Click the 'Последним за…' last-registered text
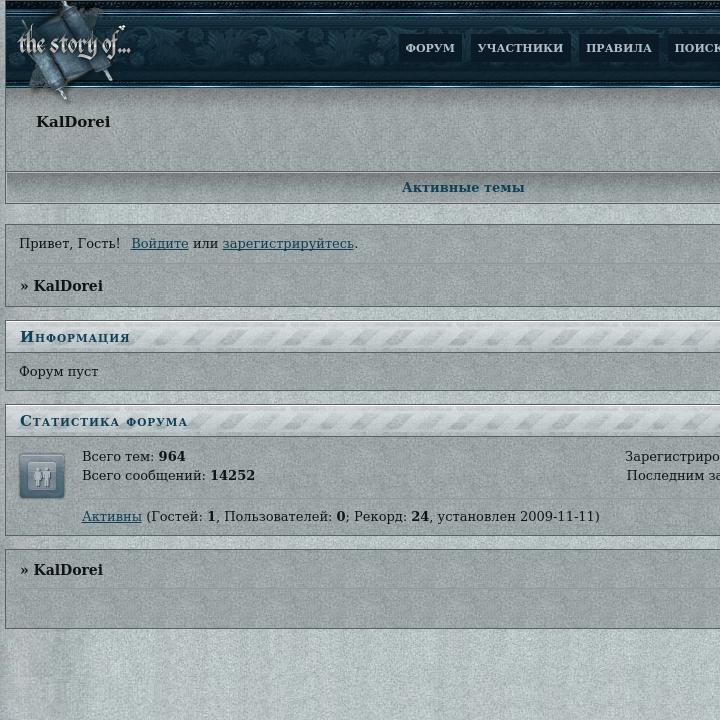The height and width of the screenshot is (720, 720). pyautogui.click(x=673, y=475)
